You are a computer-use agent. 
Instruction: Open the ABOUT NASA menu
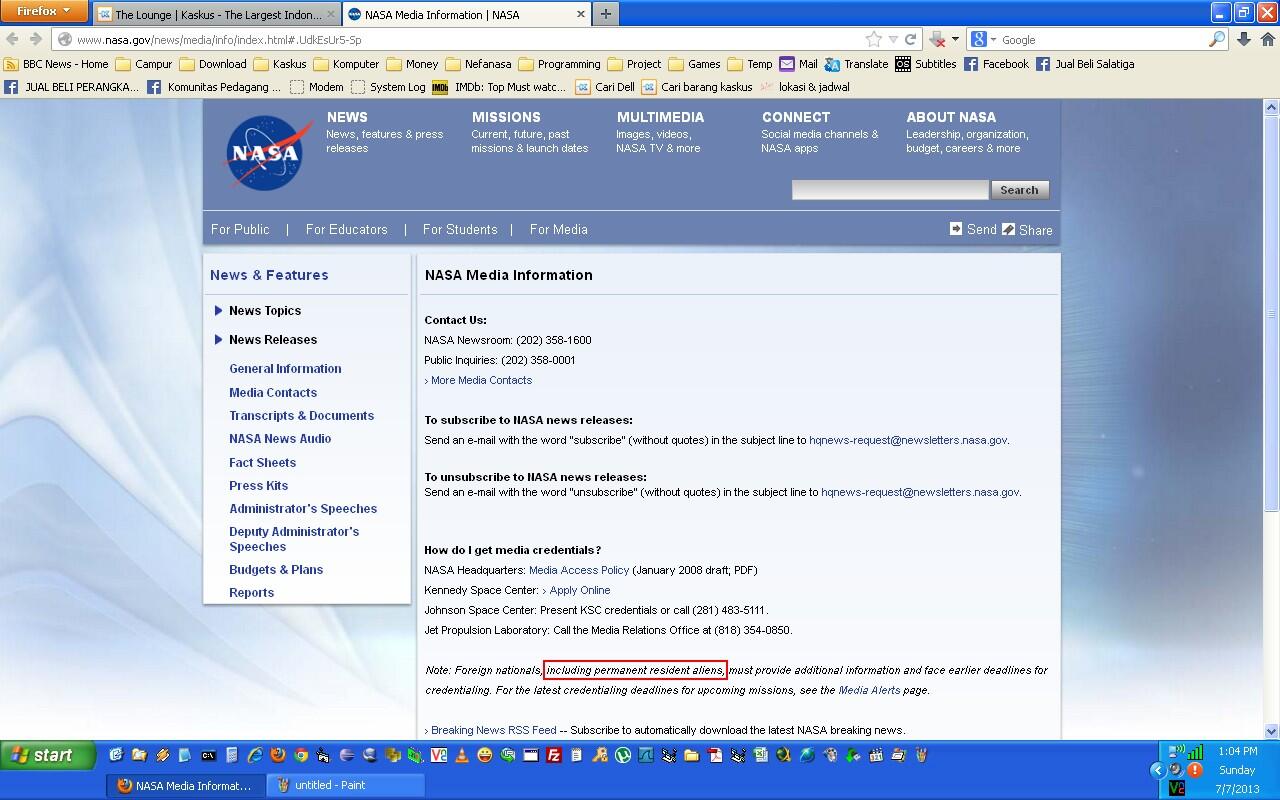[951, 117]
